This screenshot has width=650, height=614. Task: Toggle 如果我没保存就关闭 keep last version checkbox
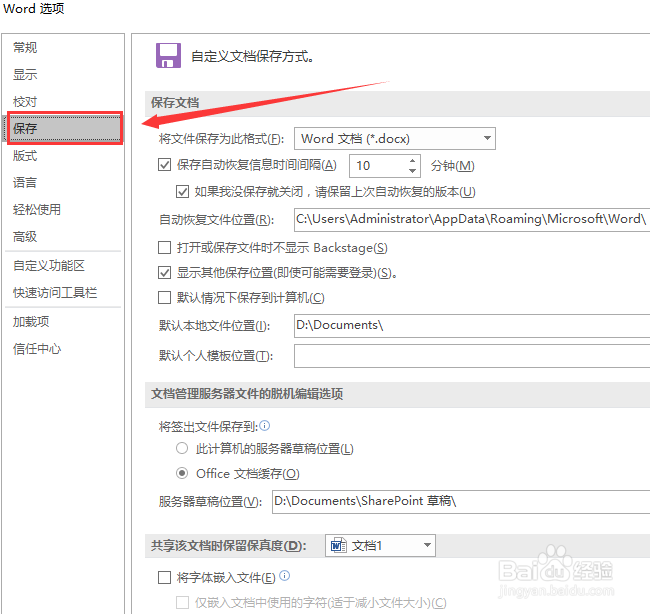click(x=182, y=192)
